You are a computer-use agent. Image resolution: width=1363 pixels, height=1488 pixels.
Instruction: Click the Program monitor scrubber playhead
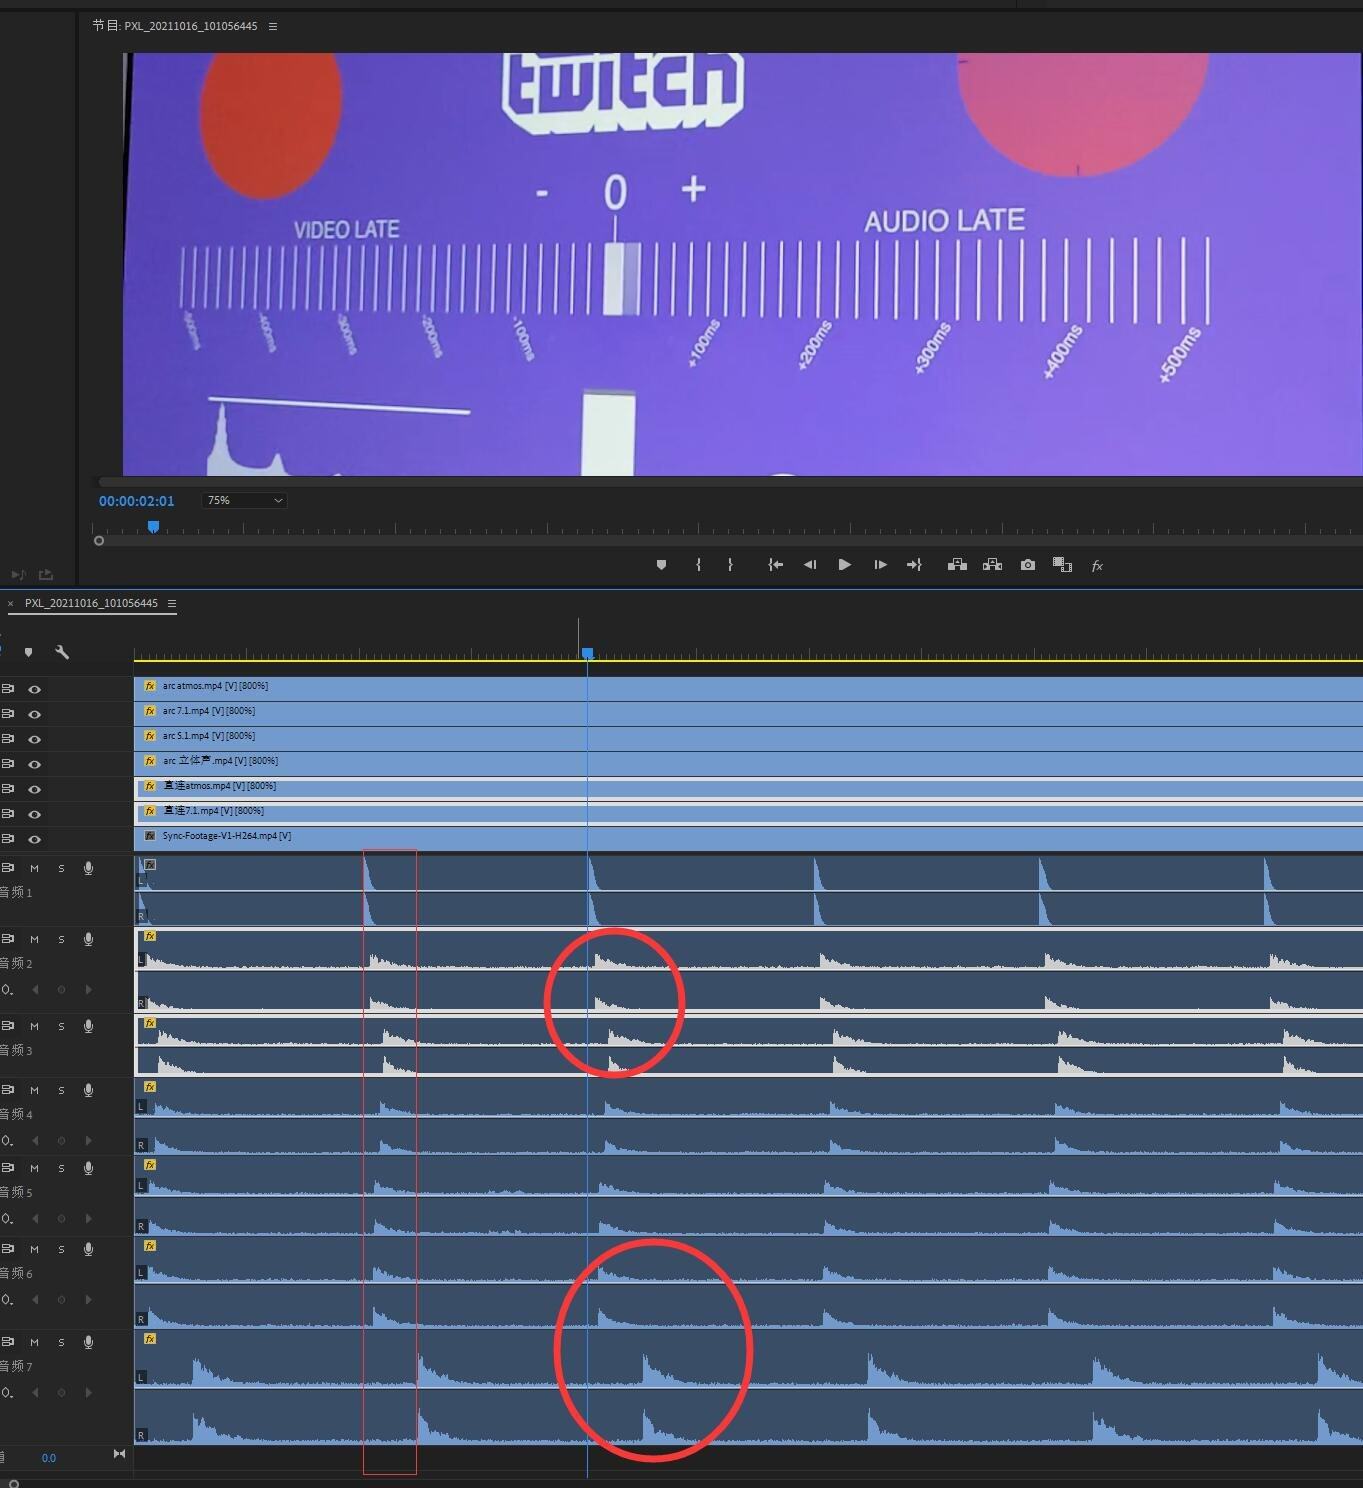click(153, 526)
